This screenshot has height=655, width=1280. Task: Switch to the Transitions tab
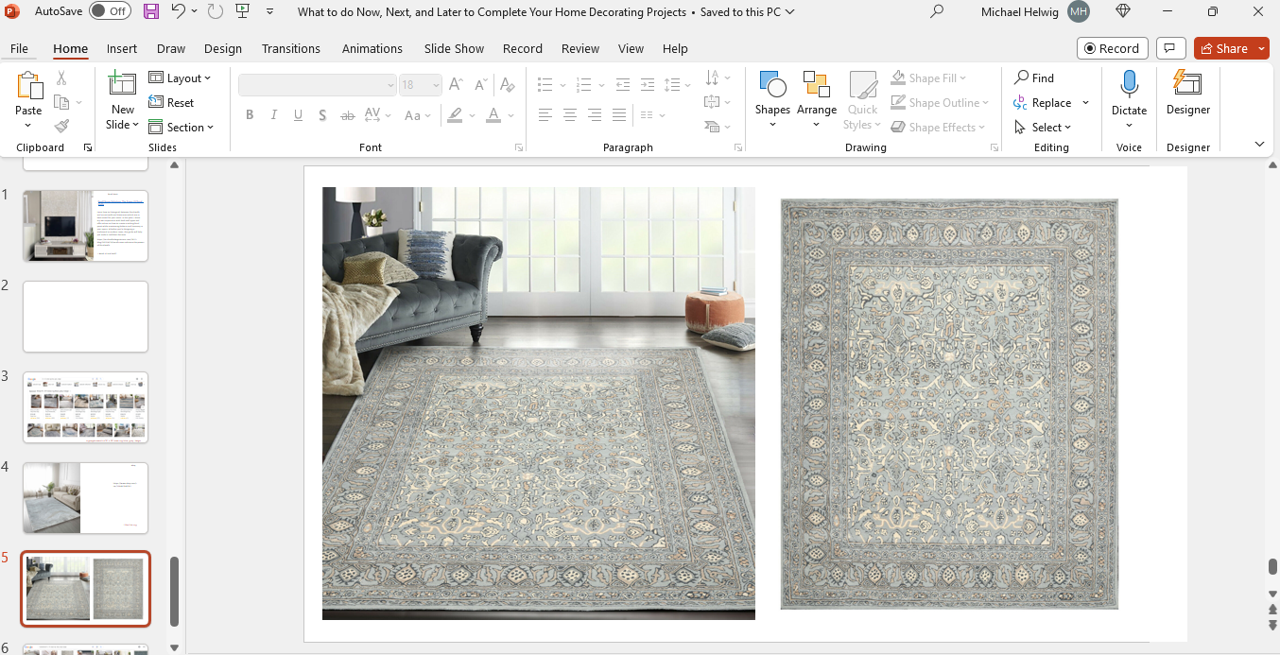point(291,48)
